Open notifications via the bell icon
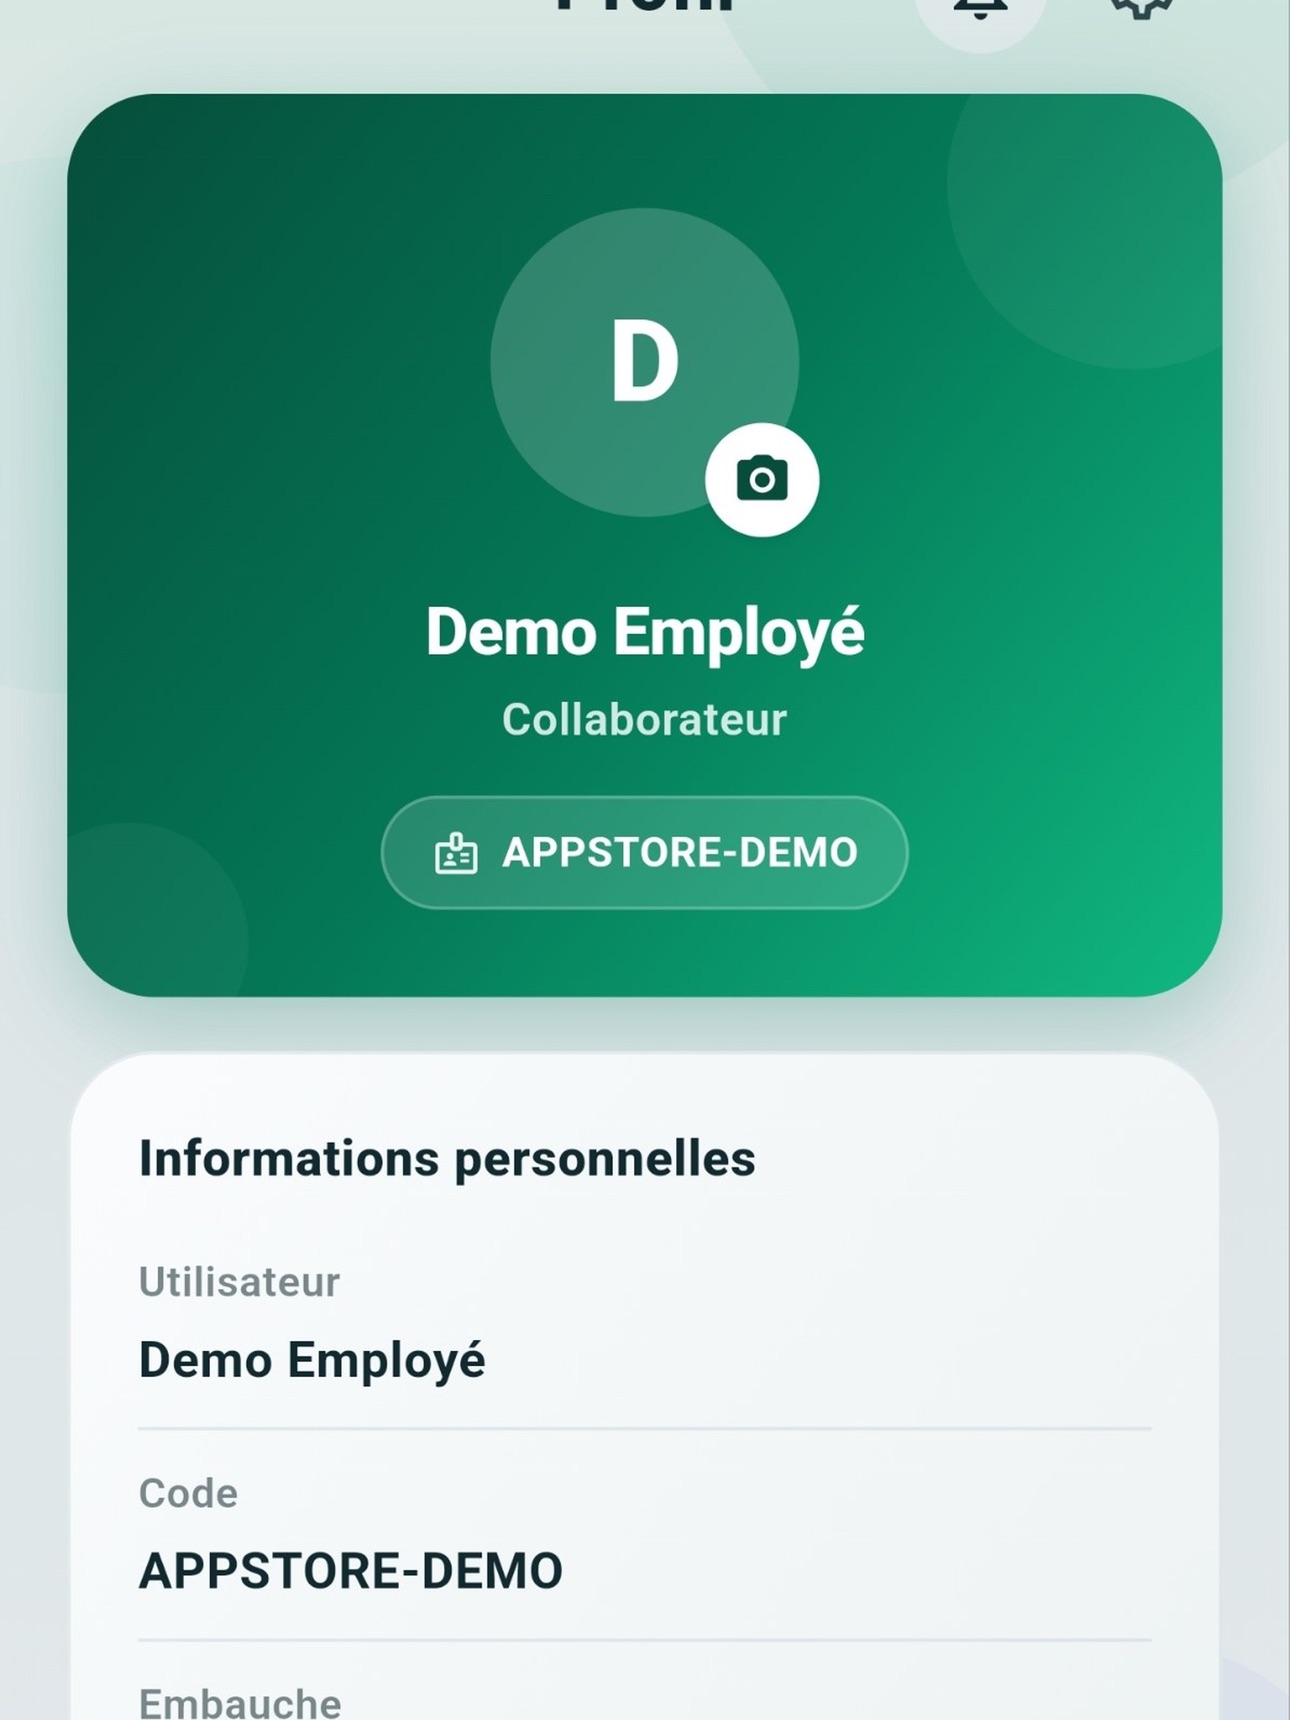This screenshot has height=1720, width=1290. pyautogui.click(x=980, y=10)
